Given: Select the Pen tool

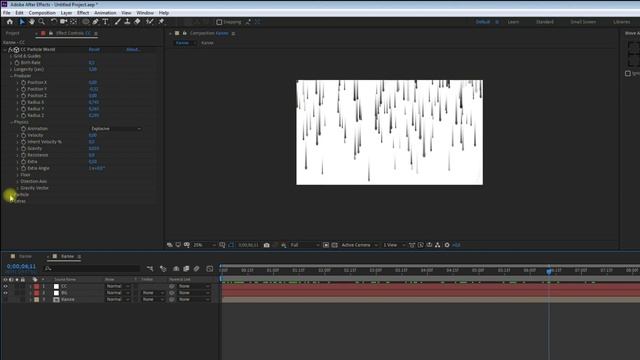Looking at the screenshot, I should tap(96, 22).
